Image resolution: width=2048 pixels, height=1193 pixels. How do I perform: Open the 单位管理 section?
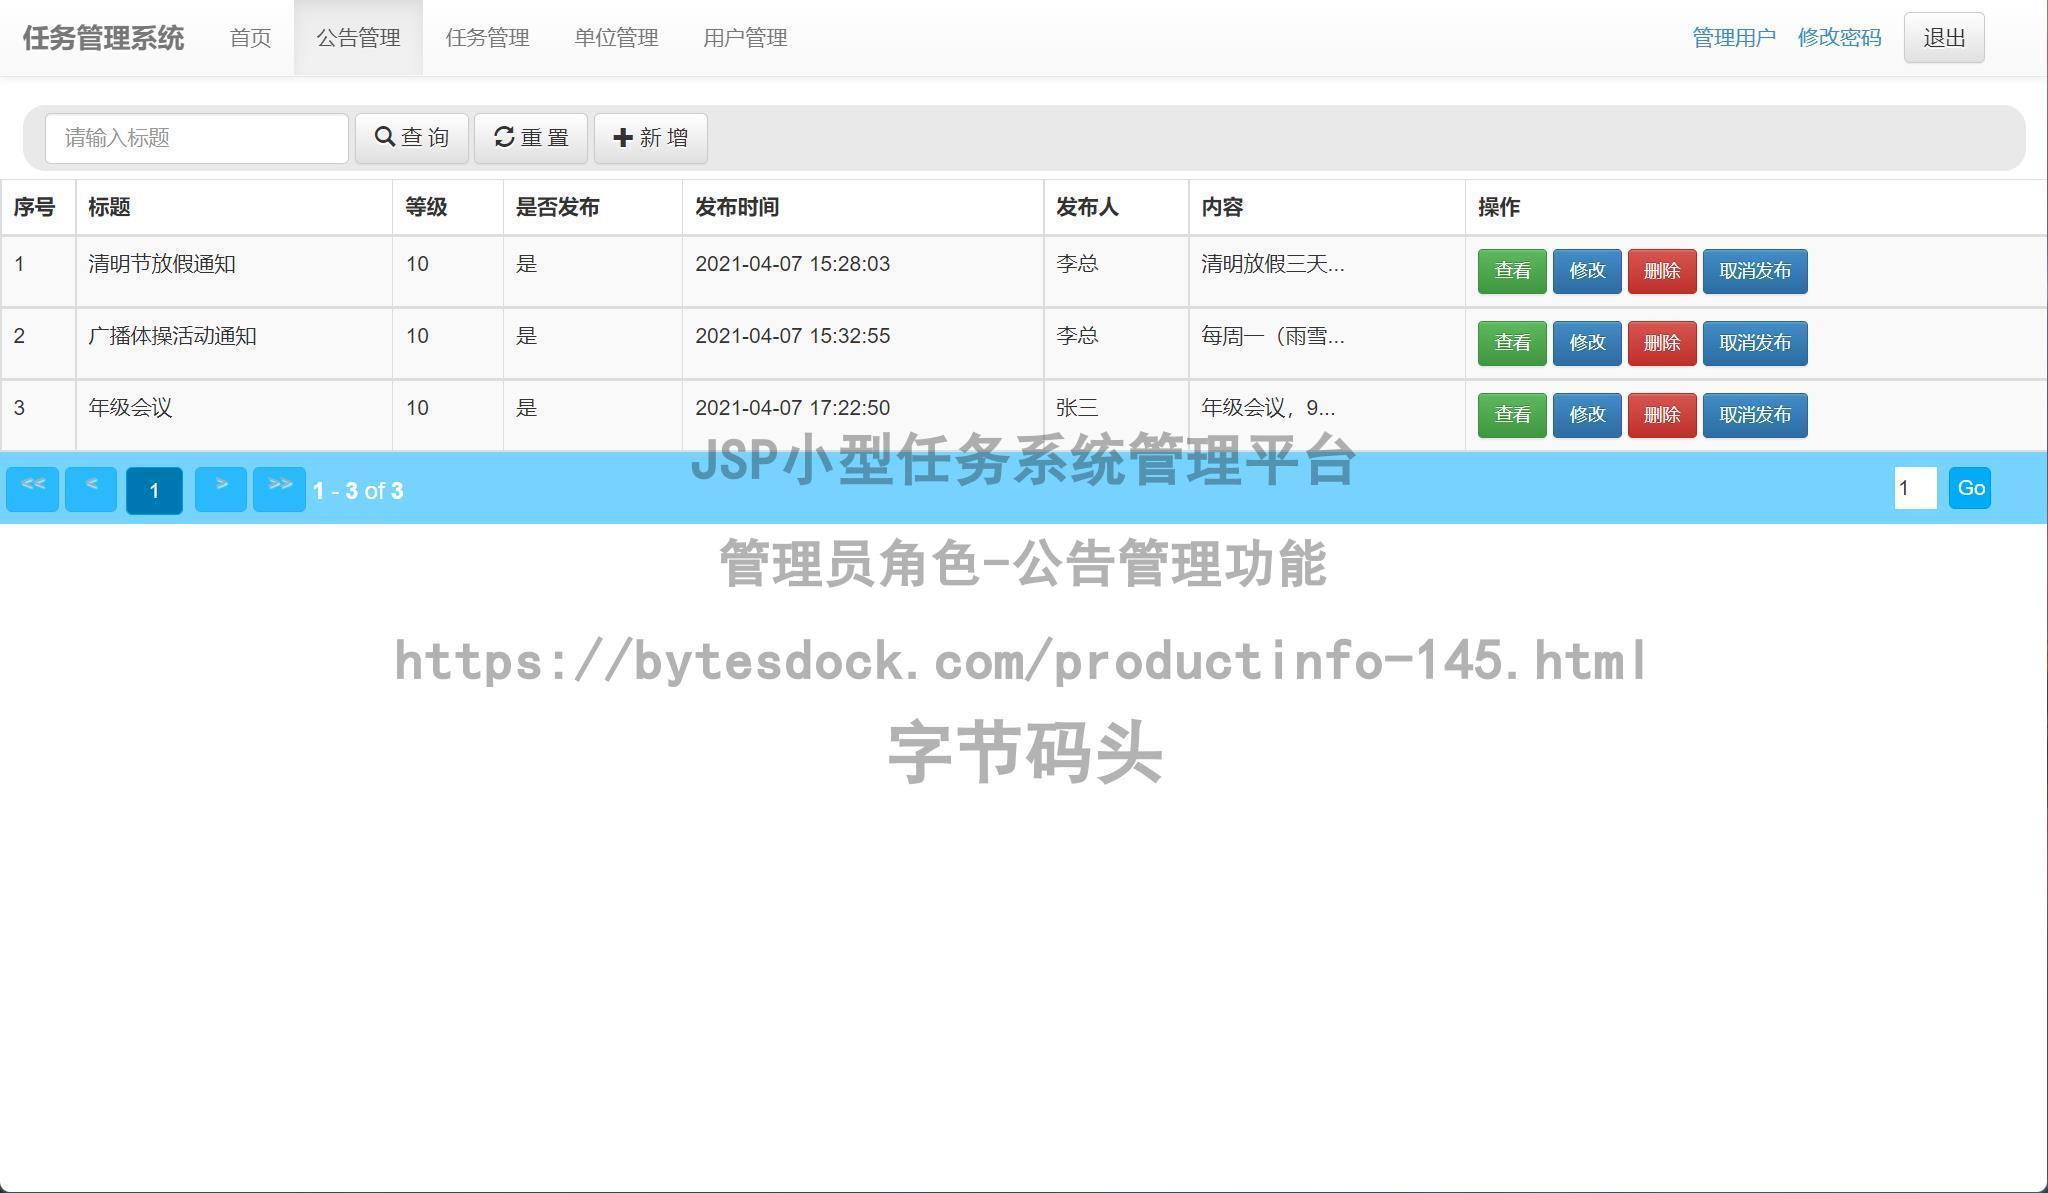[x=616, y=38]
